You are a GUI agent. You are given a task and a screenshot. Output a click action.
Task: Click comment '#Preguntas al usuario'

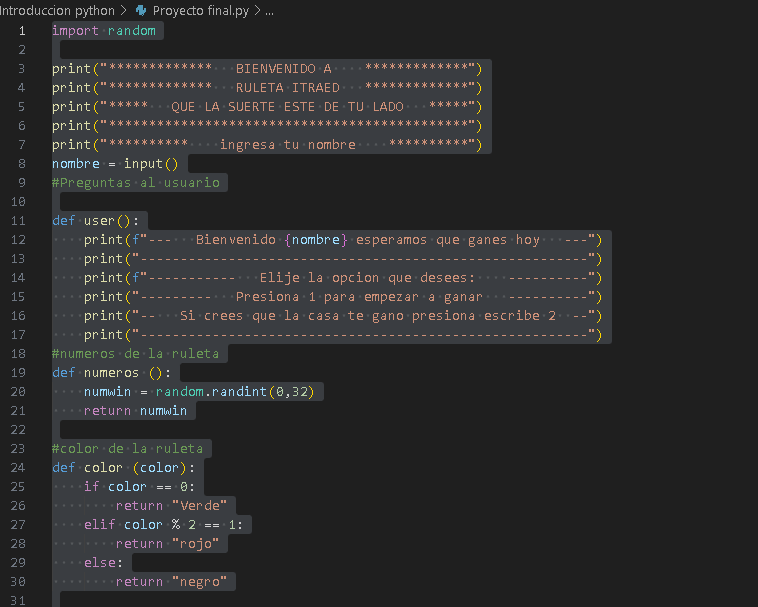click(136, 183)
